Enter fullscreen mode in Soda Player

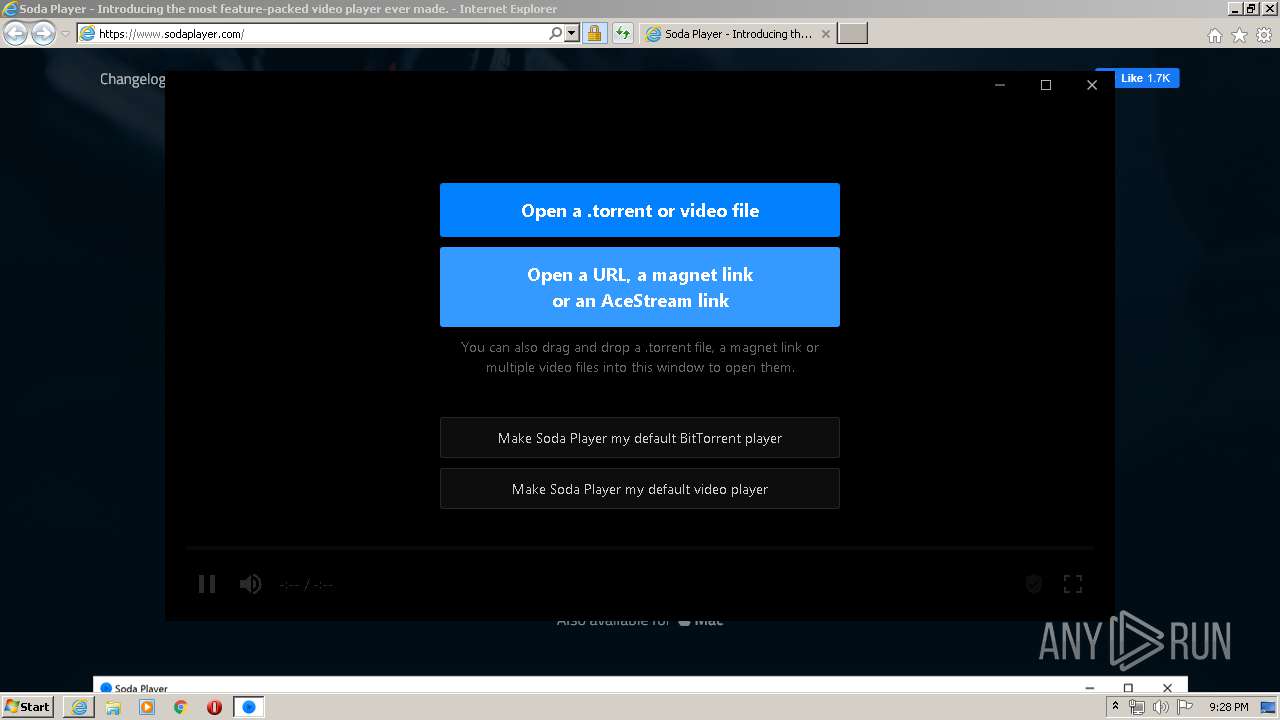[1073, 584]
